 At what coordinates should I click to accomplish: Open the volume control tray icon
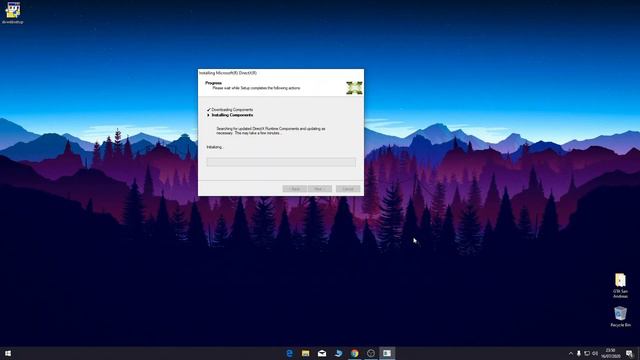(x=595, y=353)
